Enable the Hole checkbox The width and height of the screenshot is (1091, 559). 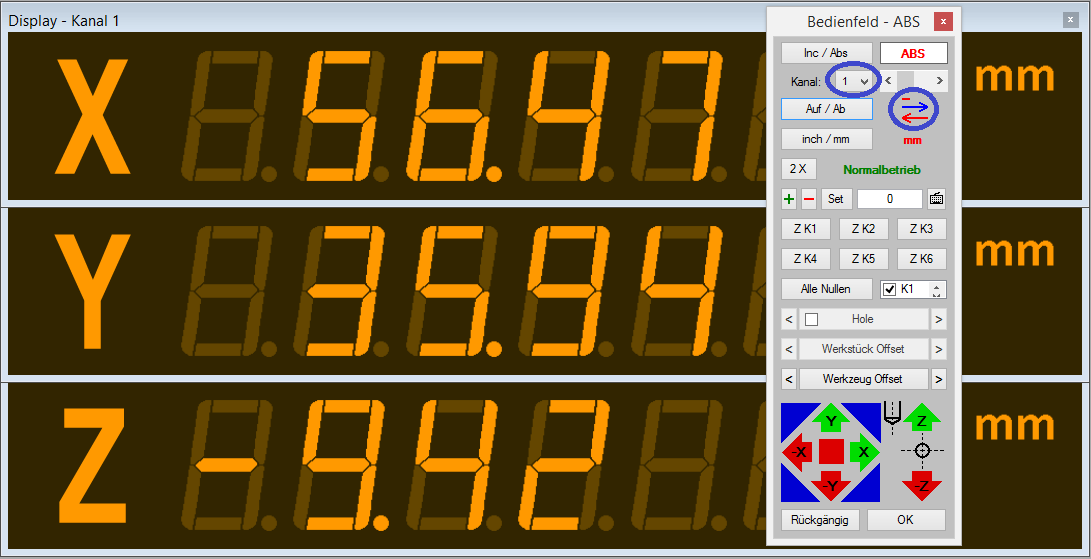pyautogui.click(x=812, y=319)
